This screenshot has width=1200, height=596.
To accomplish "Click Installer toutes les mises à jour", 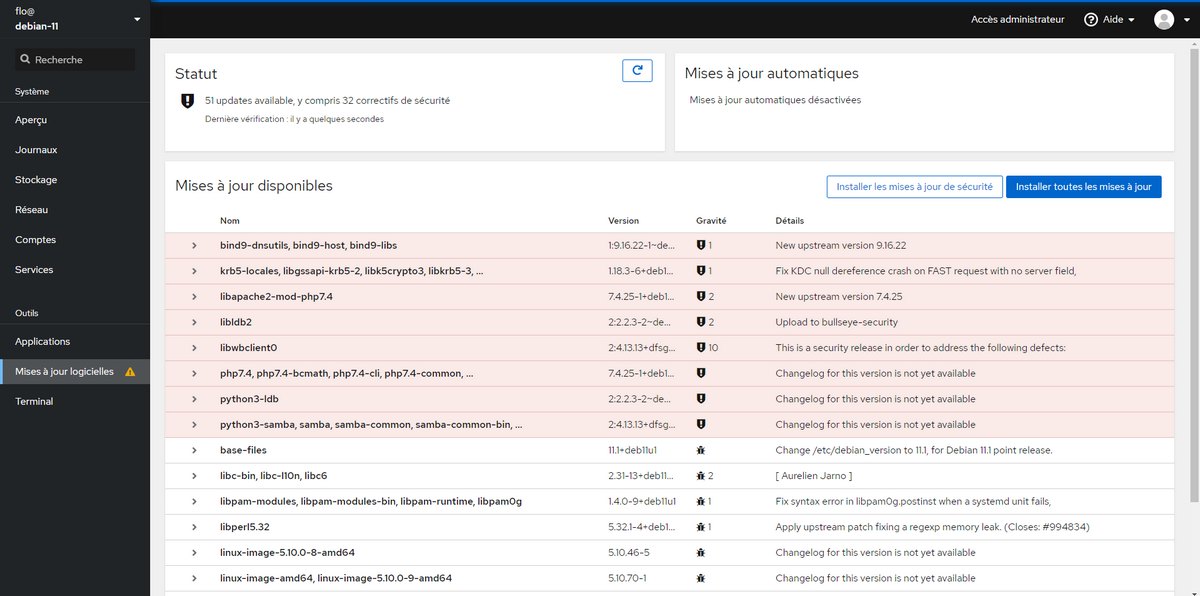I will pyautogui.click(x=1083, y=187).
